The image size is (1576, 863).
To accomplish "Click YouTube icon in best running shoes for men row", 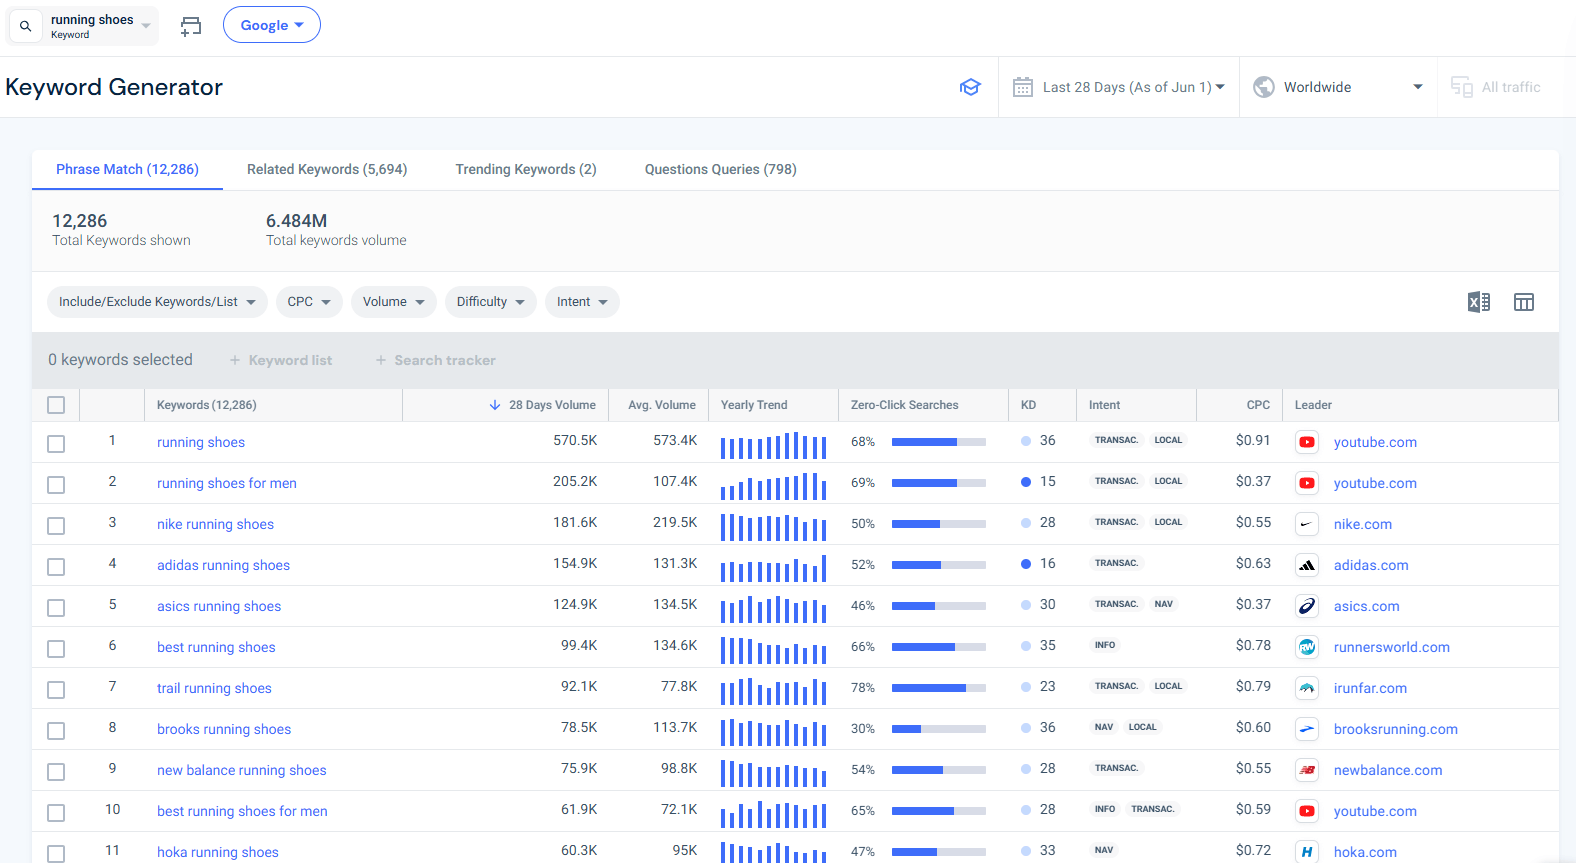I will (x=1307, y=811).
